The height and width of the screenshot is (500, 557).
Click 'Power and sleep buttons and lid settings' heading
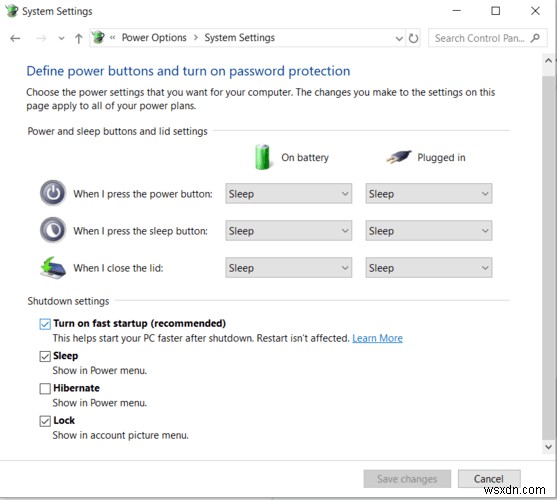[117, 131]
